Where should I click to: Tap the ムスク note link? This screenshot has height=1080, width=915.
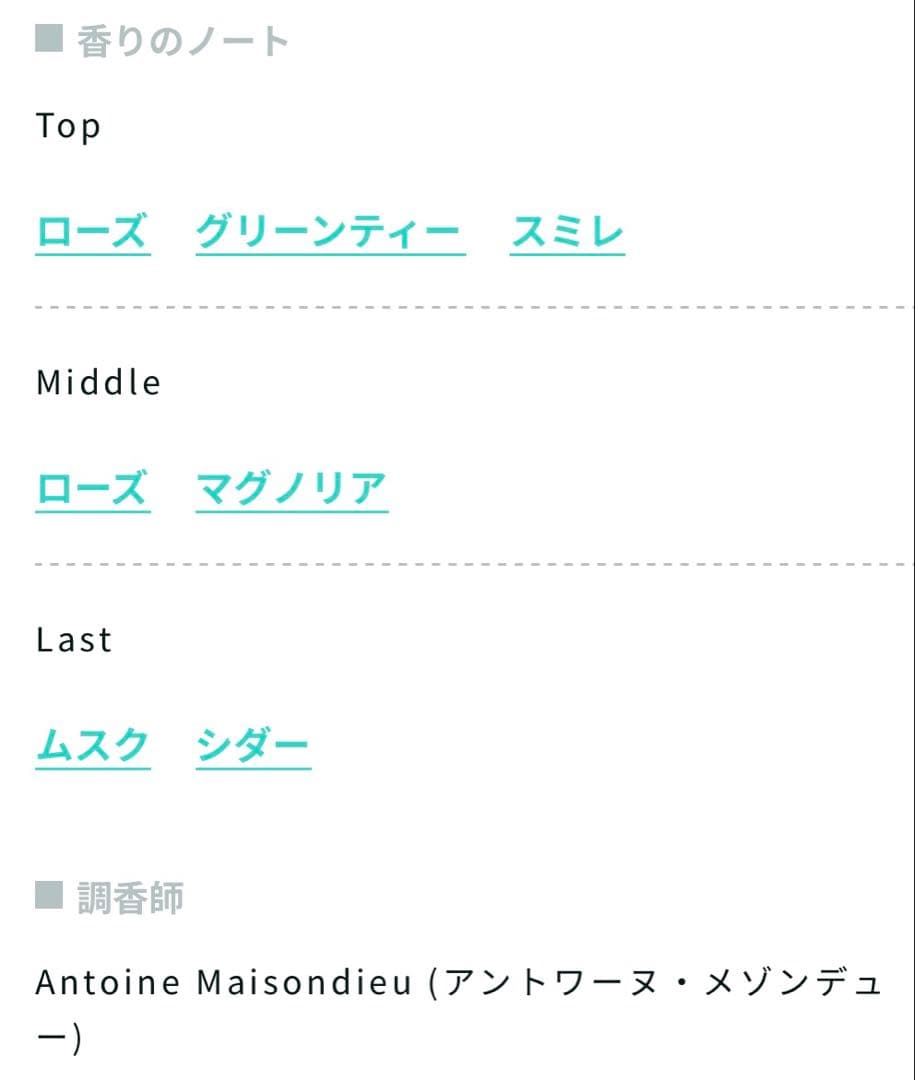coord(92,747)
